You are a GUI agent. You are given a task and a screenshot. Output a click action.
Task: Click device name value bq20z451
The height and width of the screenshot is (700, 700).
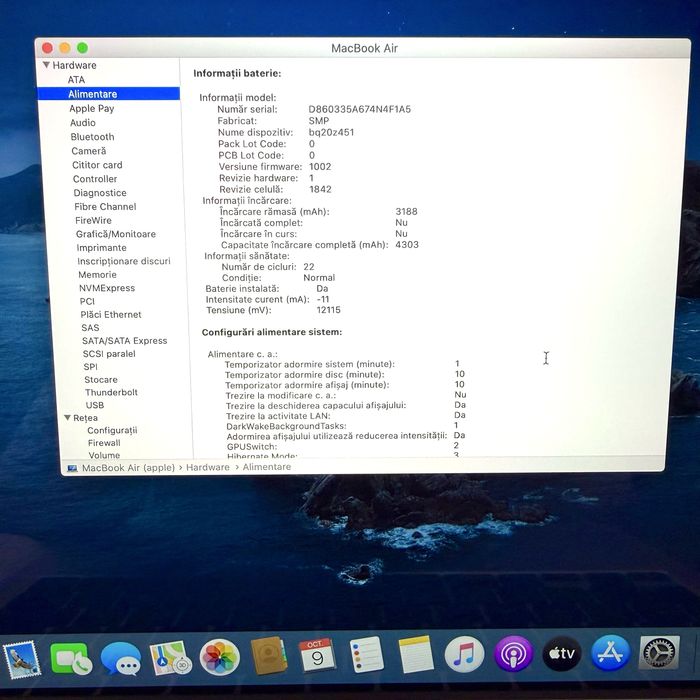coord(331,132)
